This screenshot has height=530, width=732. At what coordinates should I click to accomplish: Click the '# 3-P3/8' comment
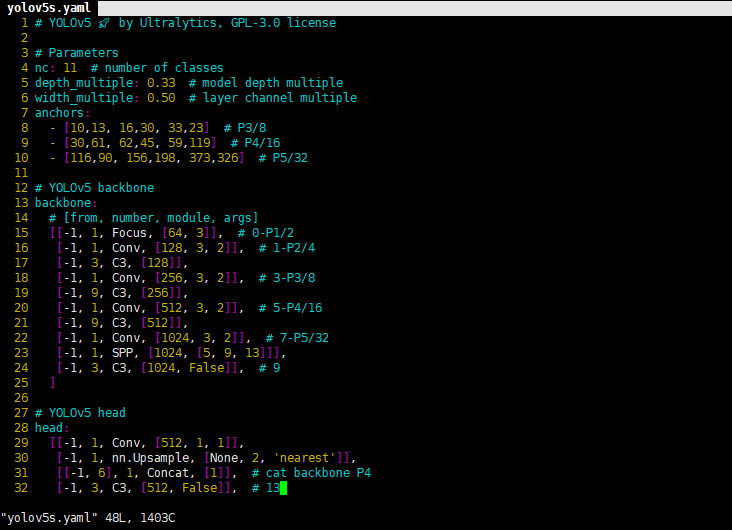pos(287,277)
